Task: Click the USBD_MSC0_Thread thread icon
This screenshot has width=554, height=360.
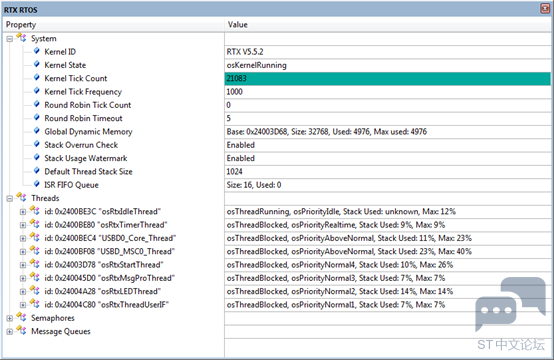Action: click(x=35, y=250)
